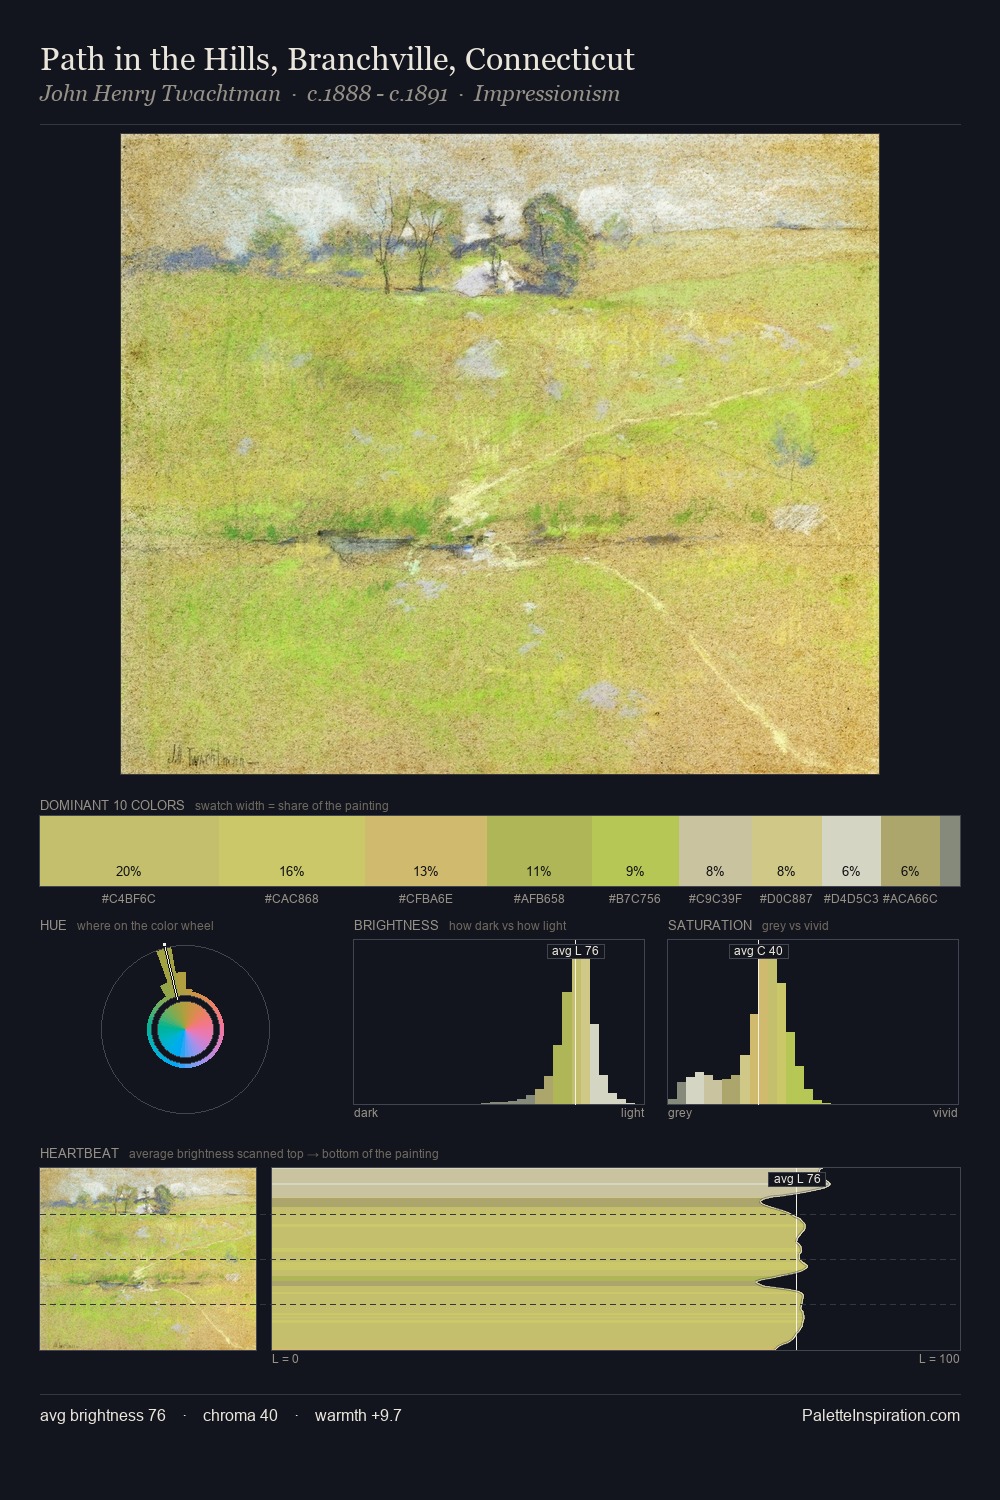Click the SATURATION section heading
This screenshot has width=1000, height=1500.
(710, 925)
